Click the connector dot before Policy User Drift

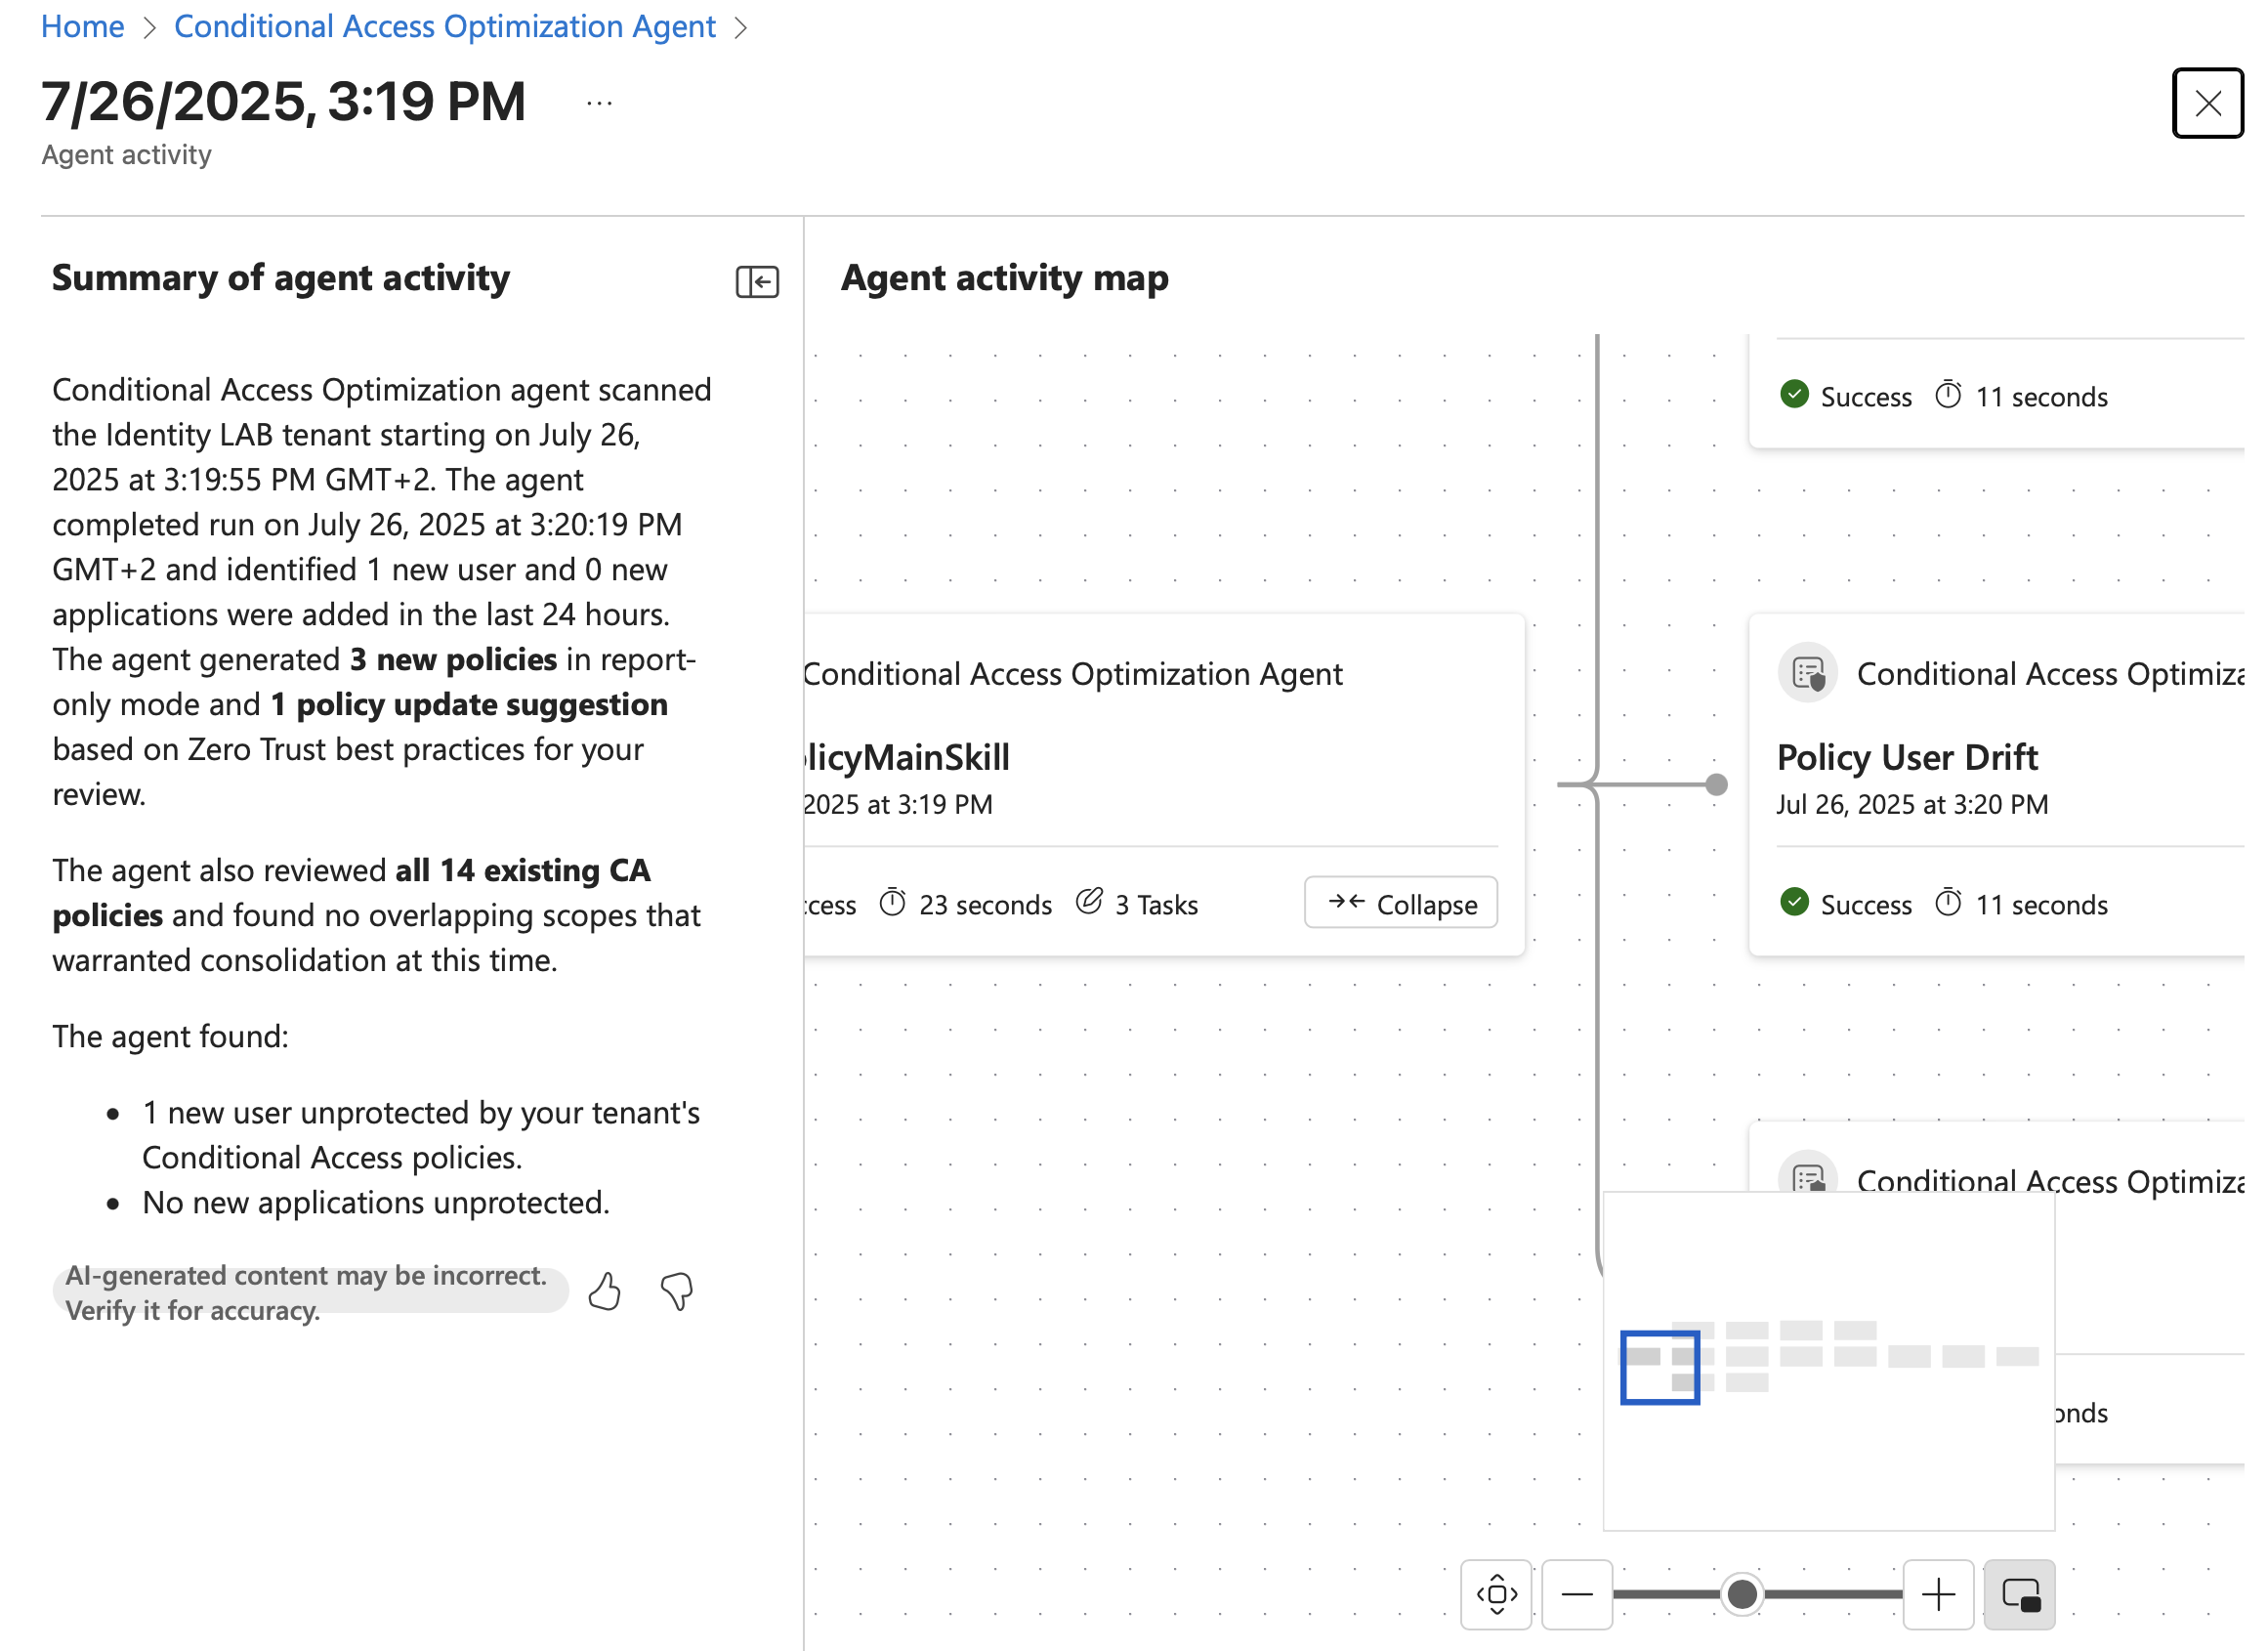tap(1716, 785)
